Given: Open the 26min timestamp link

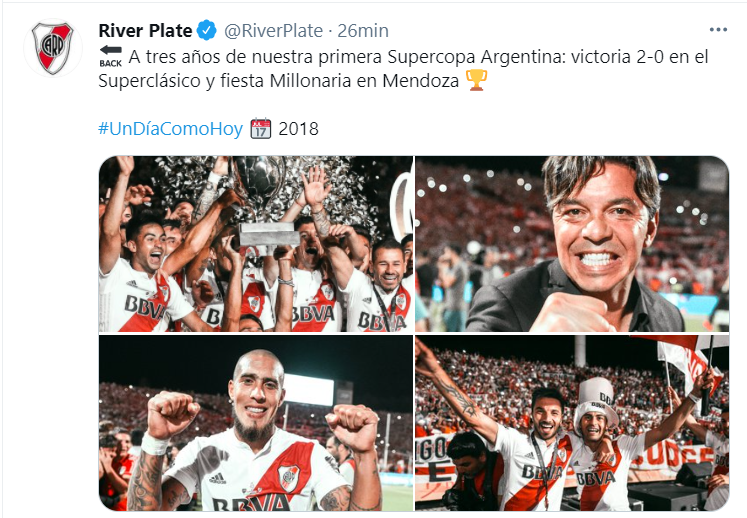Looking at the screenshot, I should [x=363, y=31].
